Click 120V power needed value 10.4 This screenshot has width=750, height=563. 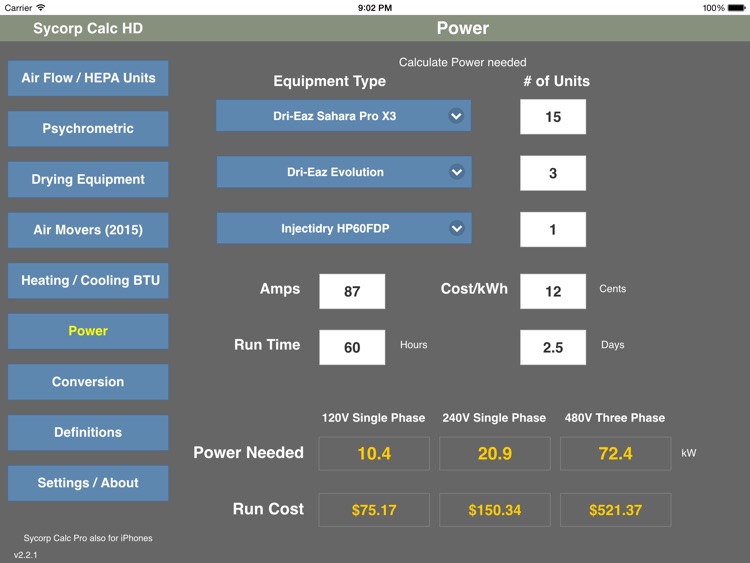point(374,453)
